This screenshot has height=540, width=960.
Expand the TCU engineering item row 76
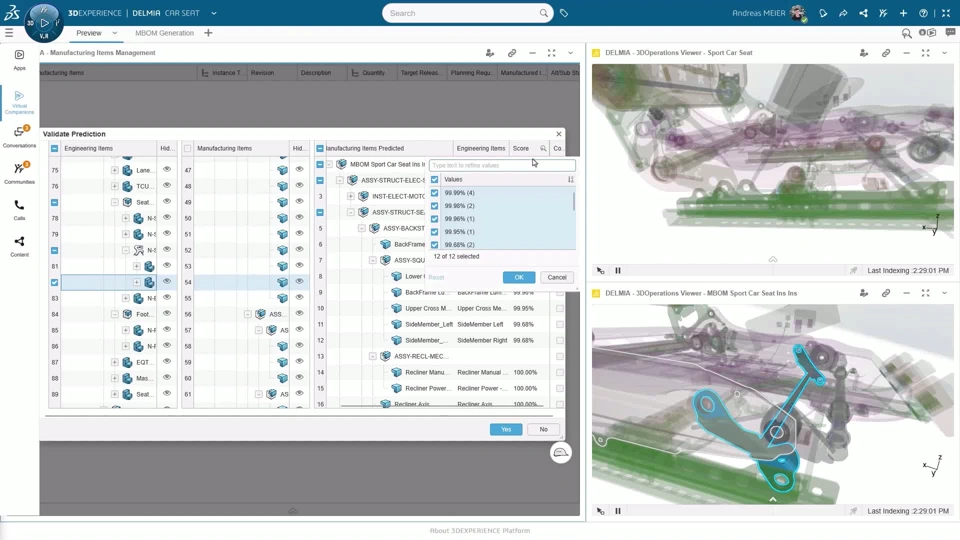click(x=114, y=186)
